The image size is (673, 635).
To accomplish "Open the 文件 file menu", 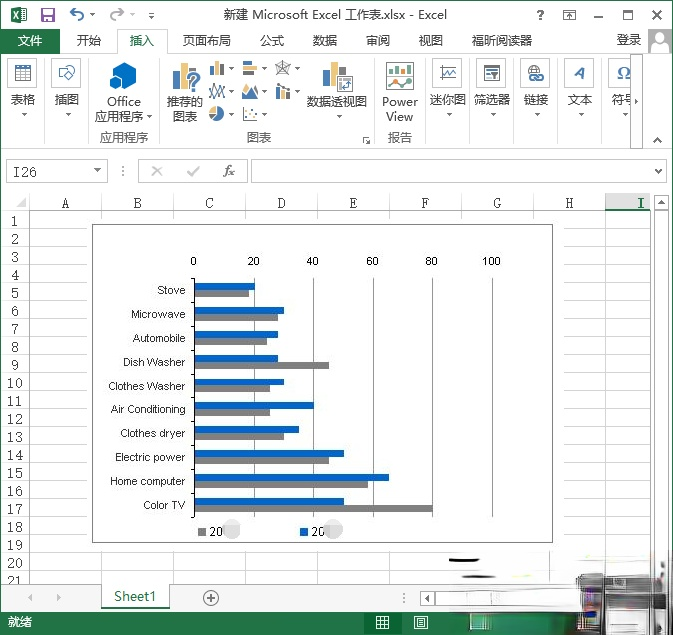I will pyautogui.click(x=29, y=40).
